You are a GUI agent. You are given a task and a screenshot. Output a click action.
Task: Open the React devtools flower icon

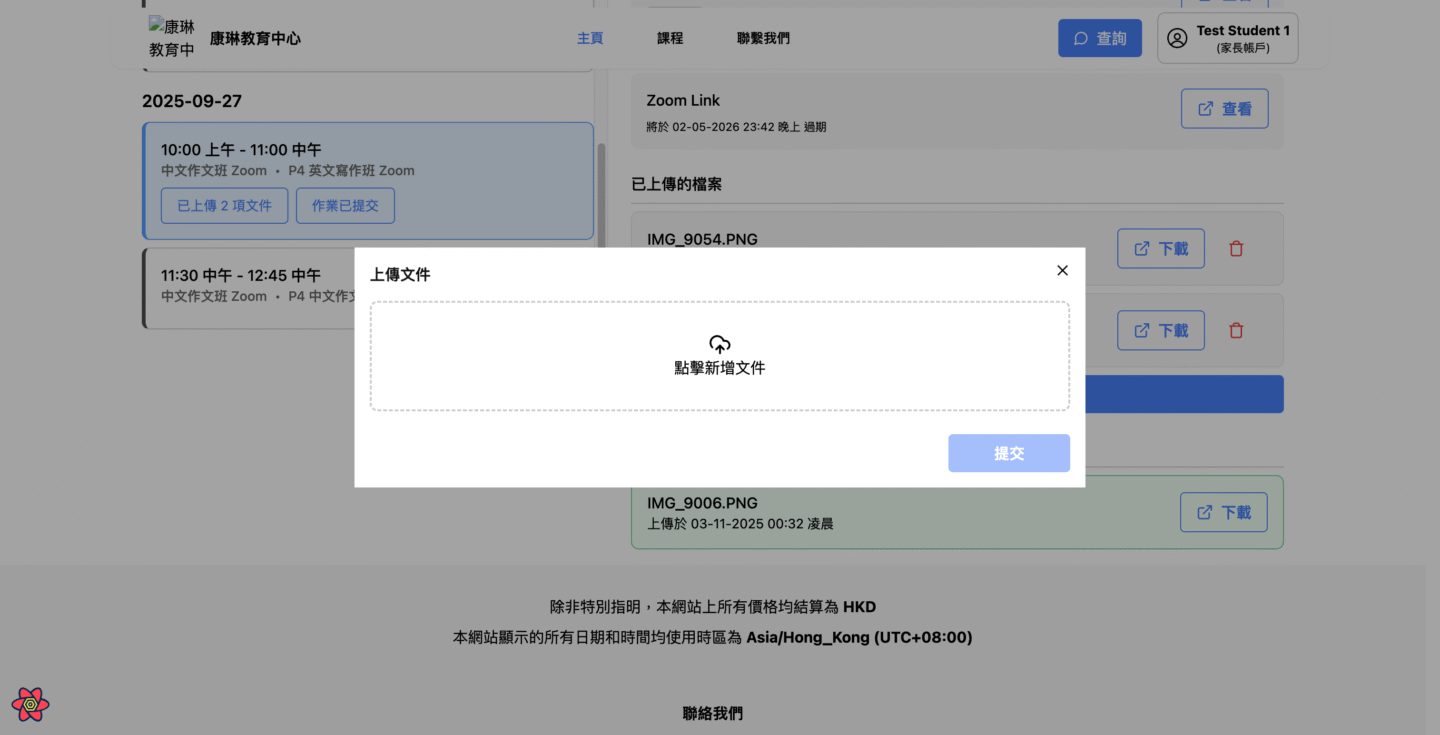click(31, 704)
